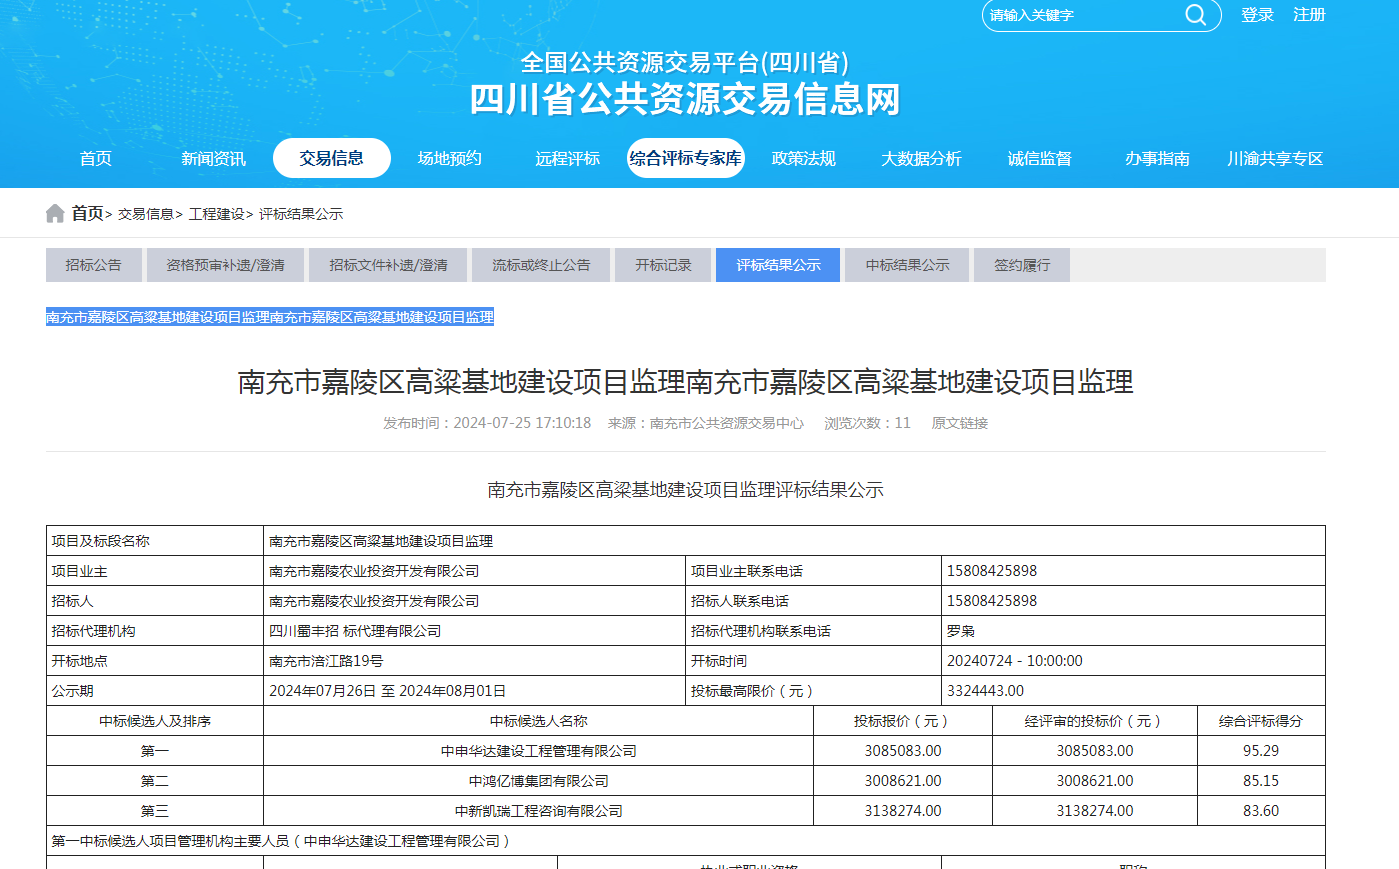Open 远程评标 navigation item
Viewport: 1399px width, 869px height.
568,158
